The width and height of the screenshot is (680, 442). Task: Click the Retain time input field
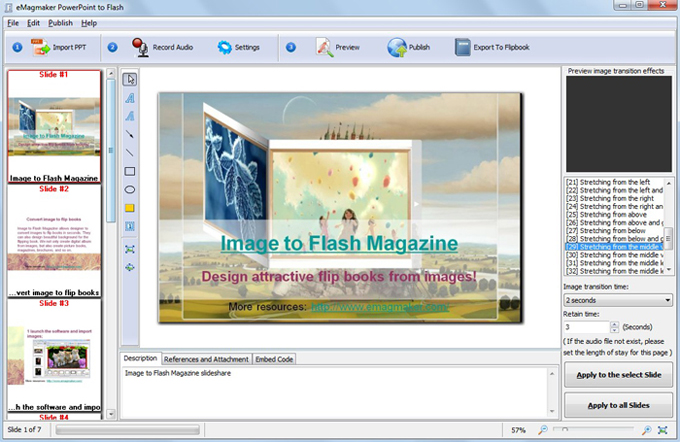pos(587,327)
